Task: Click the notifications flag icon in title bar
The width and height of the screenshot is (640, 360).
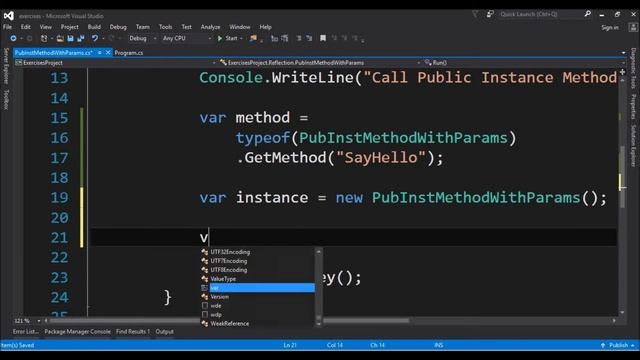Action: [475, 14]
